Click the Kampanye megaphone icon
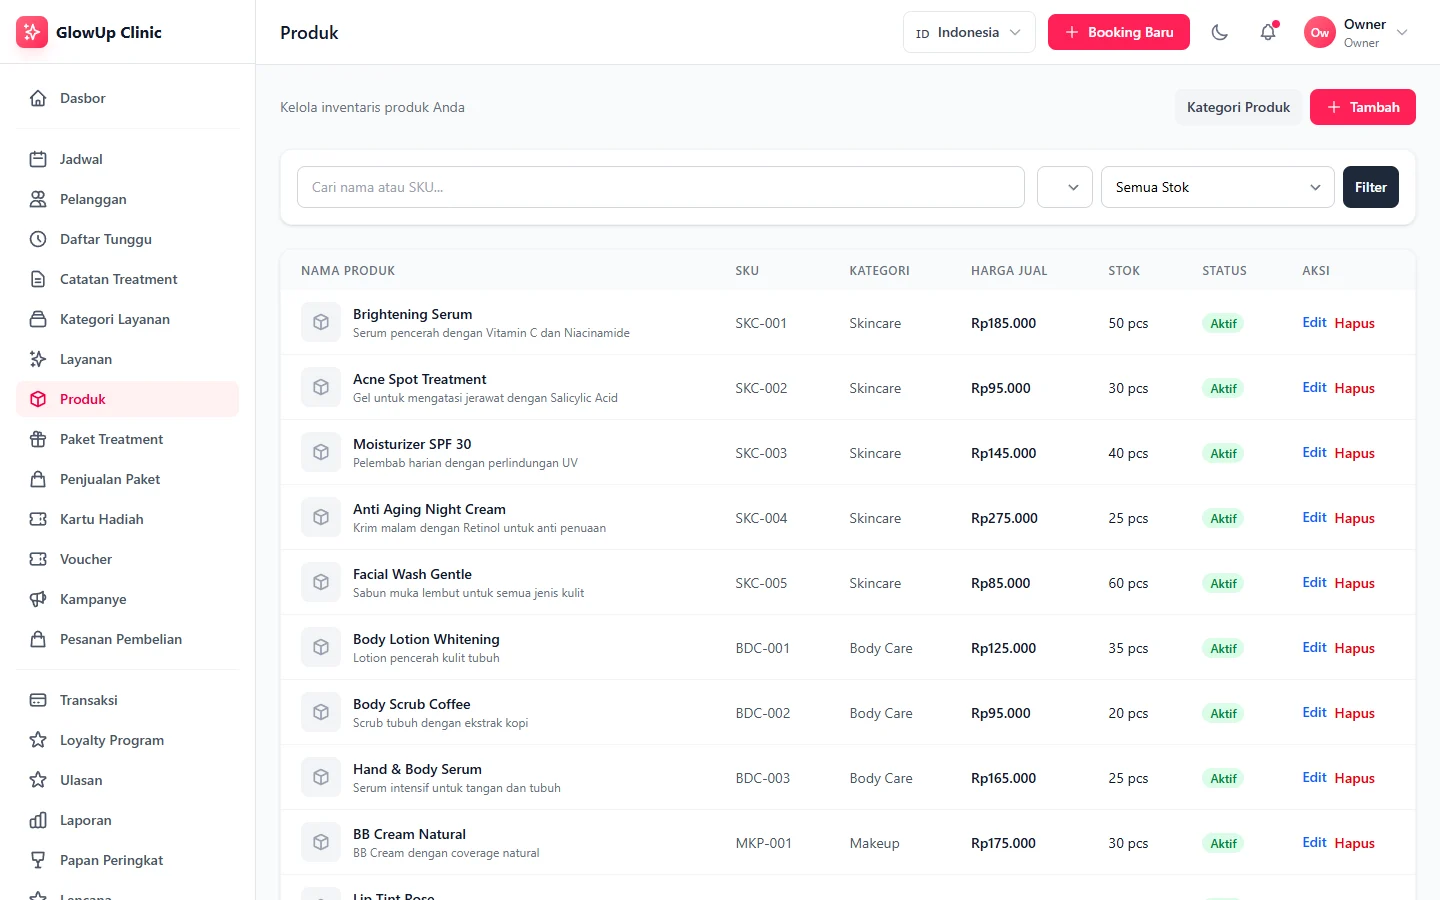 (x=38, y=599)
